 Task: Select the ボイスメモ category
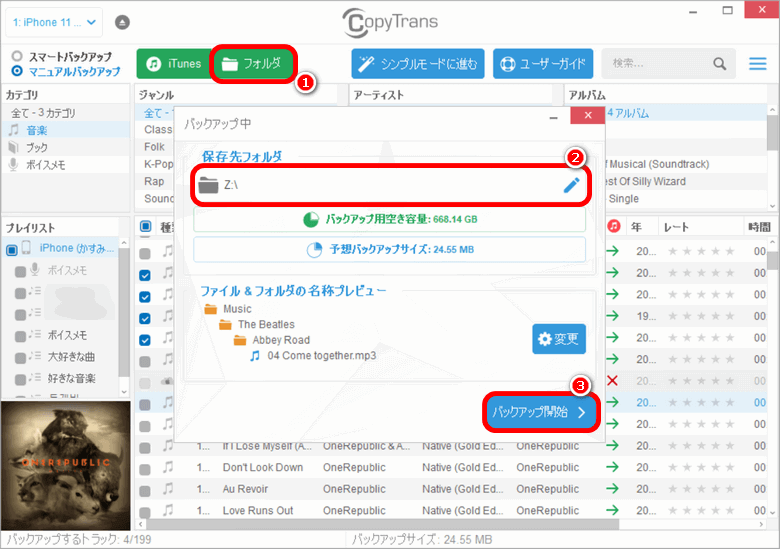(66, 165)
